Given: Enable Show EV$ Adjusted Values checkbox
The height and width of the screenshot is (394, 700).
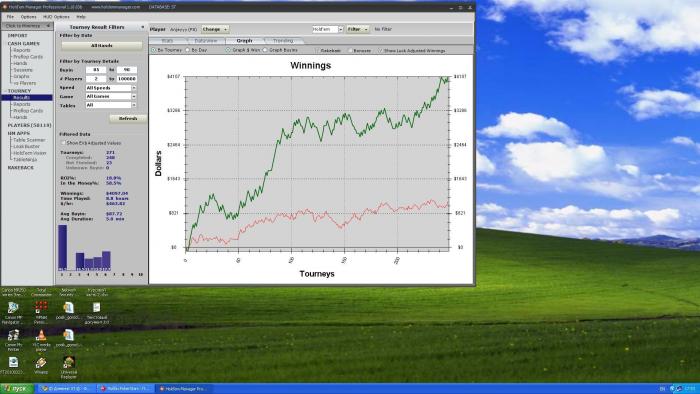Looking at the screenshot, I should coord(63,143).
